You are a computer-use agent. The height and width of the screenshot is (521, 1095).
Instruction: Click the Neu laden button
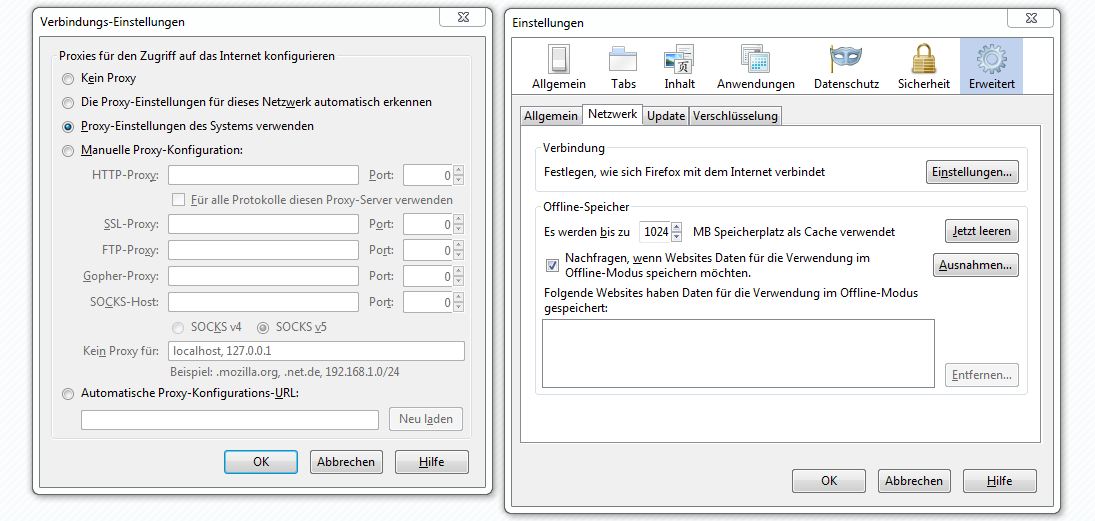426,419
